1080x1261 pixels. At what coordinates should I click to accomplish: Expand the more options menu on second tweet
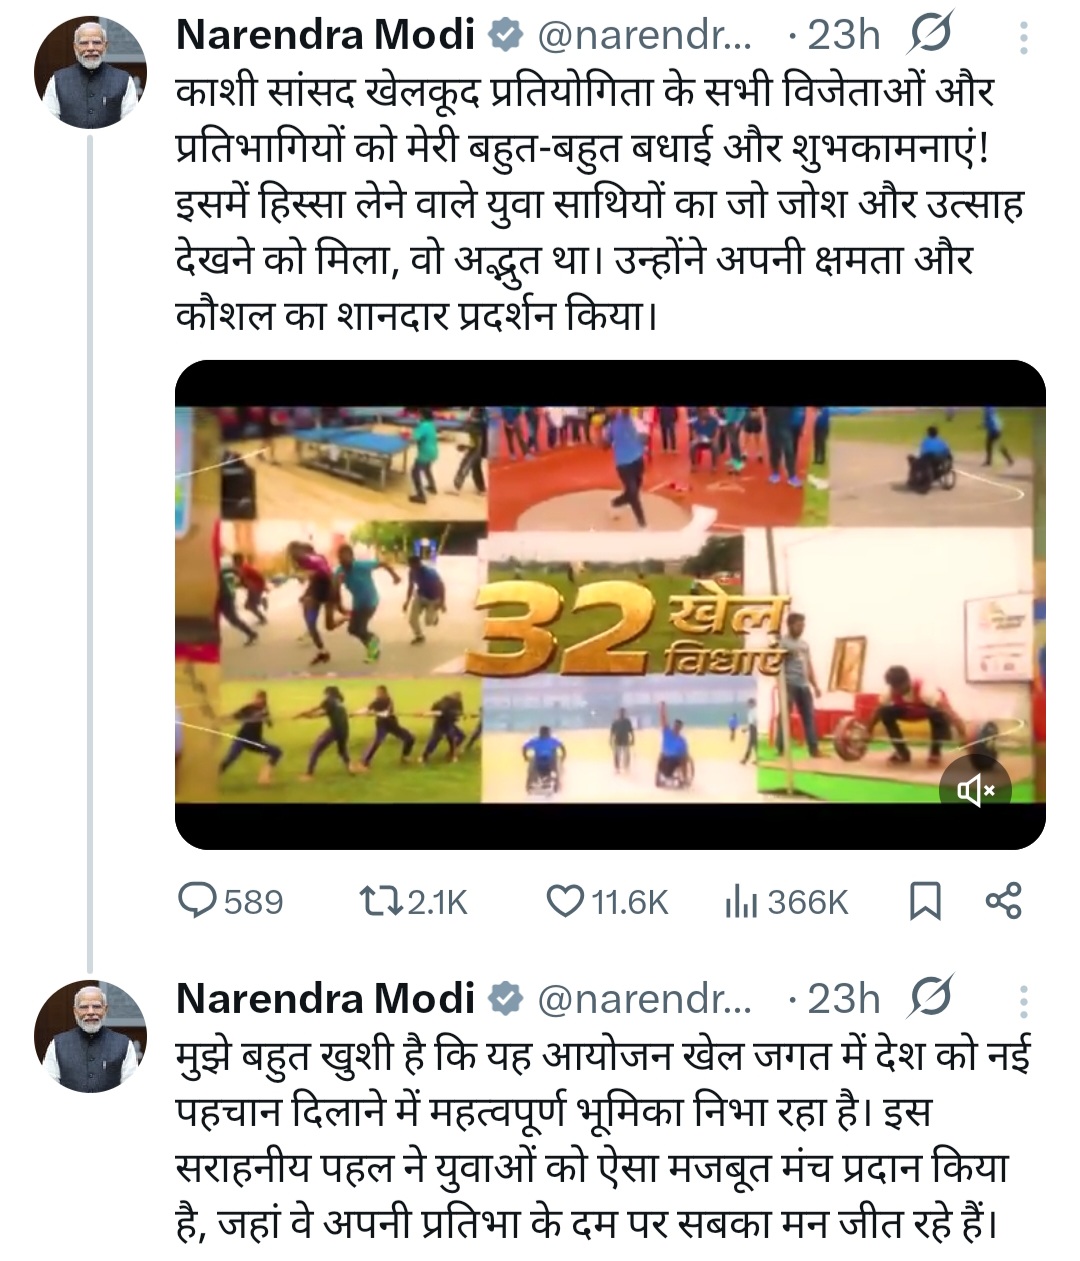[1022, 999]
